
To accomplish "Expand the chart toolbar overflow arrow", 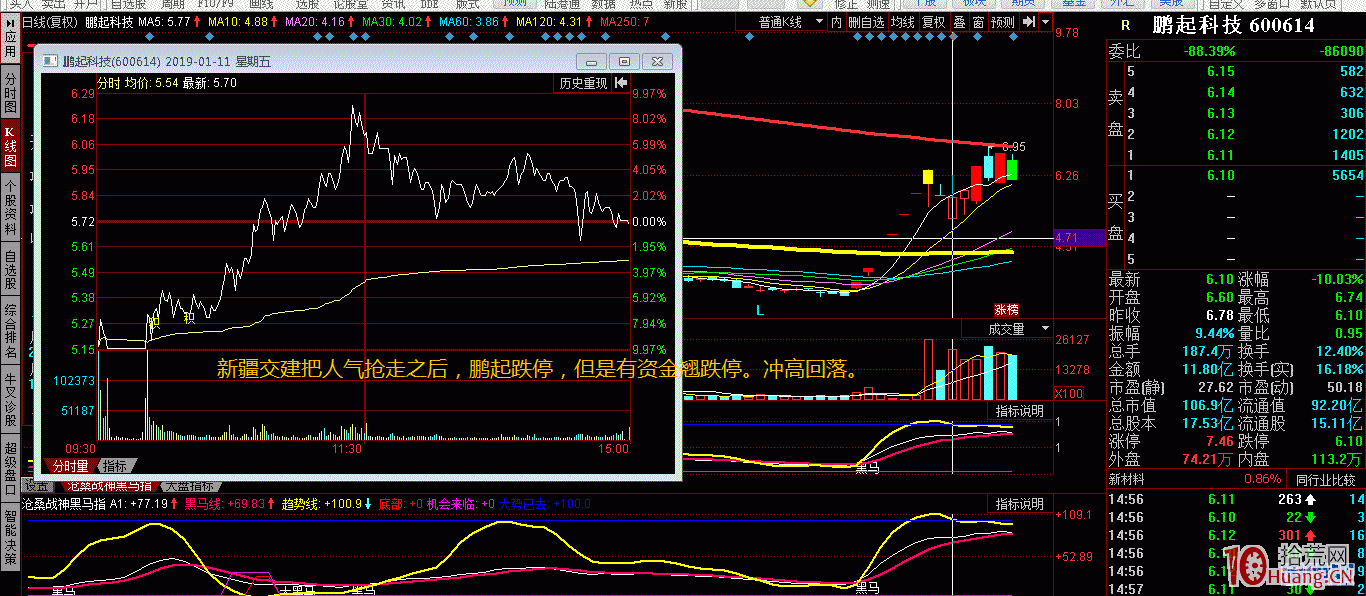I will point(1045,22).
